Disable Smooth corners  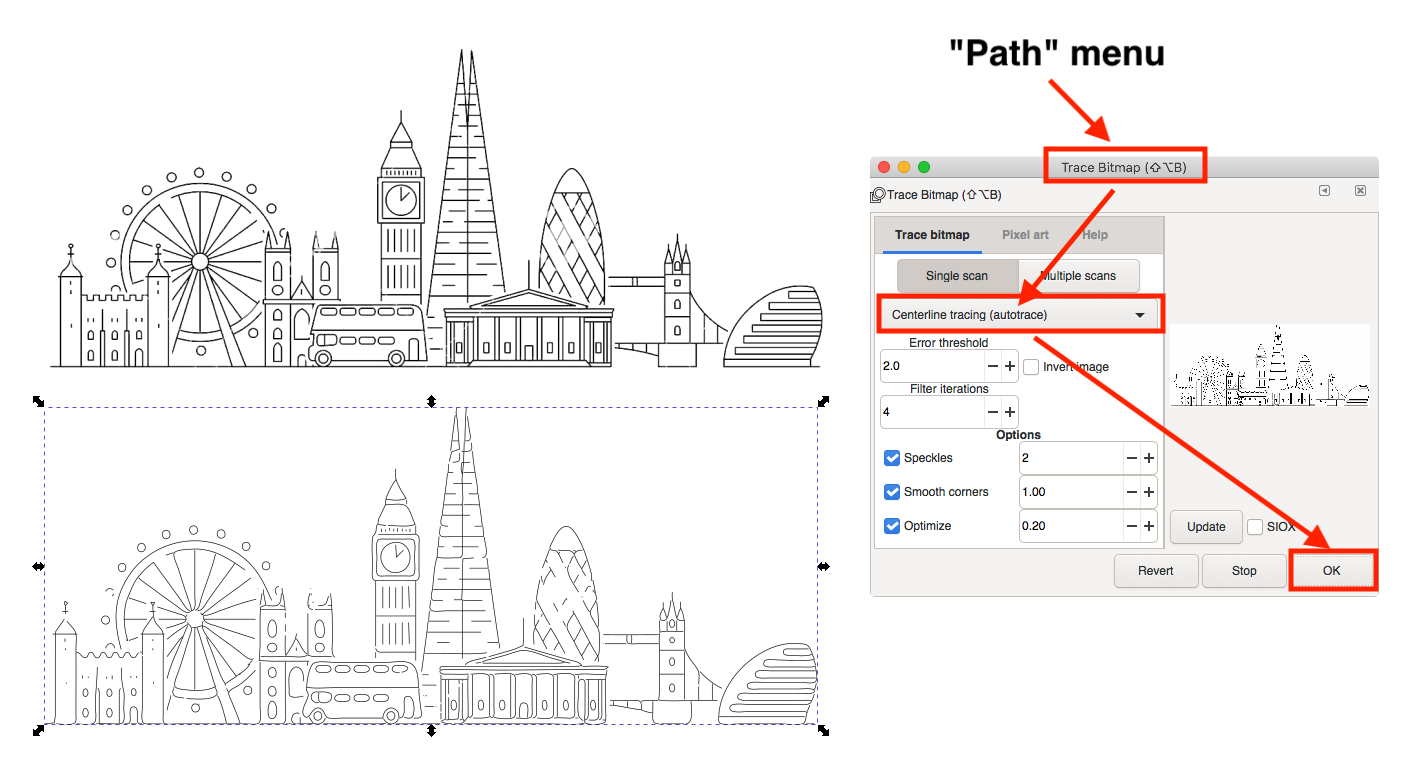coord(892,492)
